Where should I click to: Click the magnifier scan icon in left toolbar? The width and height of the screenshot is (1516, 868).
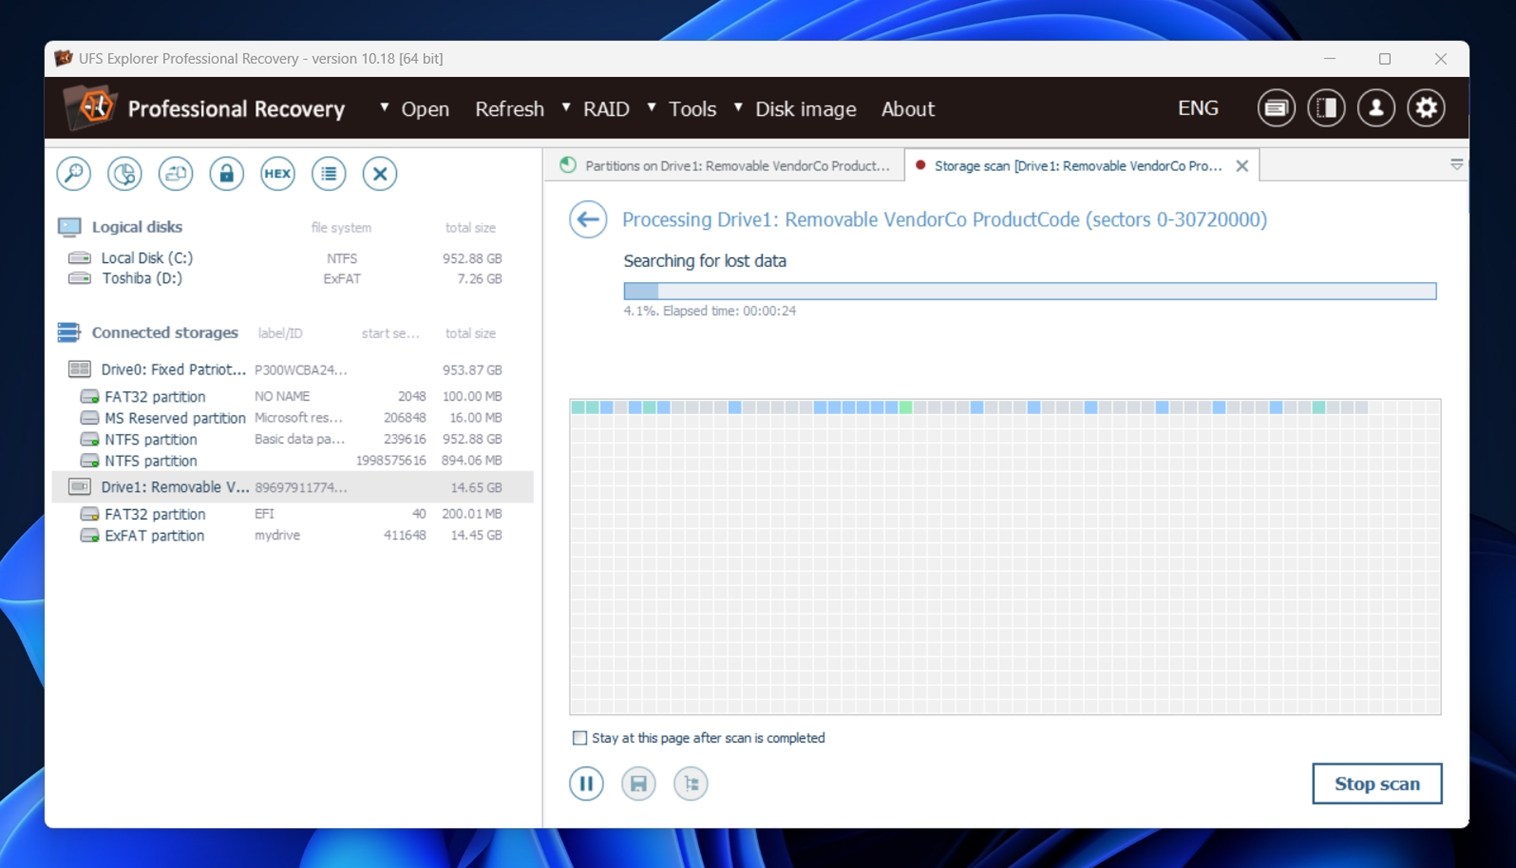[74, 174]
